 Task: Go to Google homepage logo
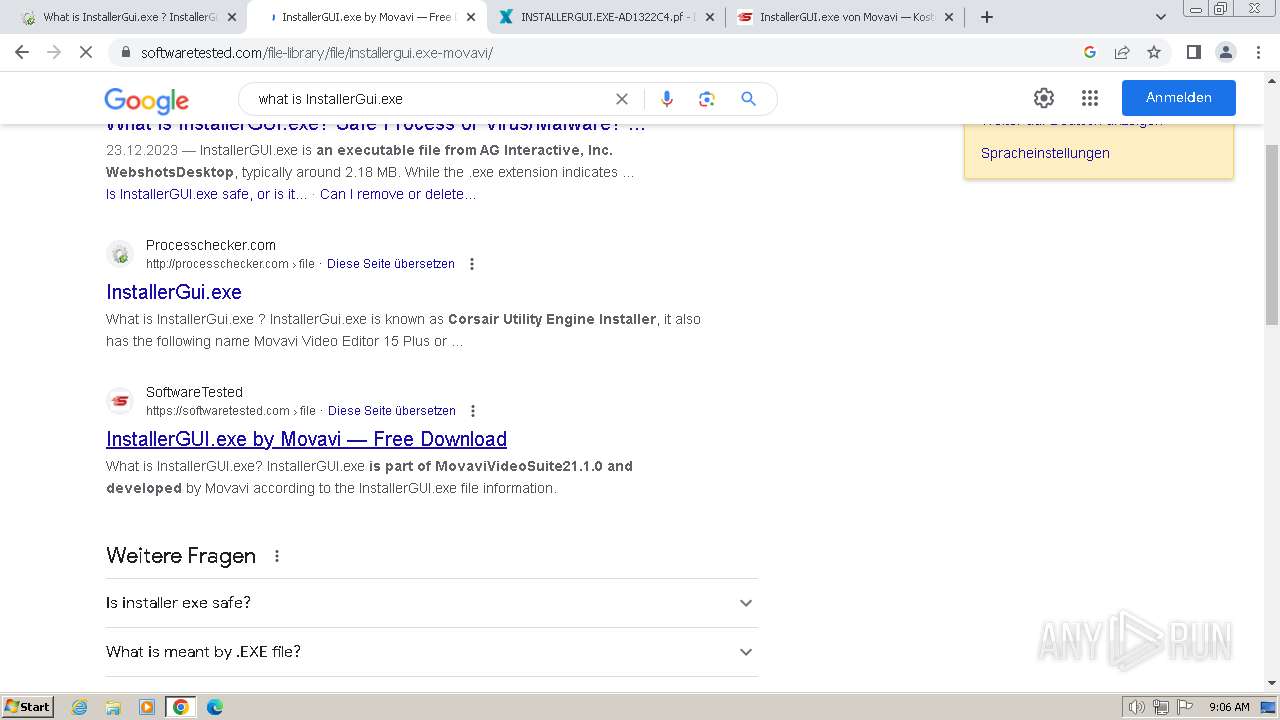pos(146,100)
